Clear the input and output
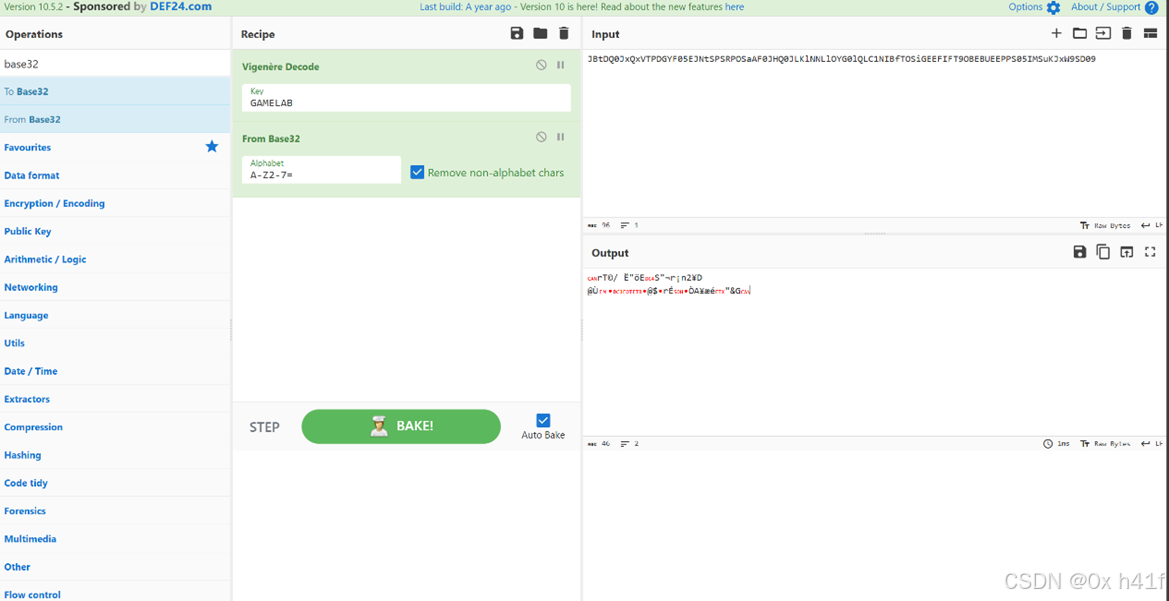This screenshot has height=601, width=1169. (x=1127, y=33)
